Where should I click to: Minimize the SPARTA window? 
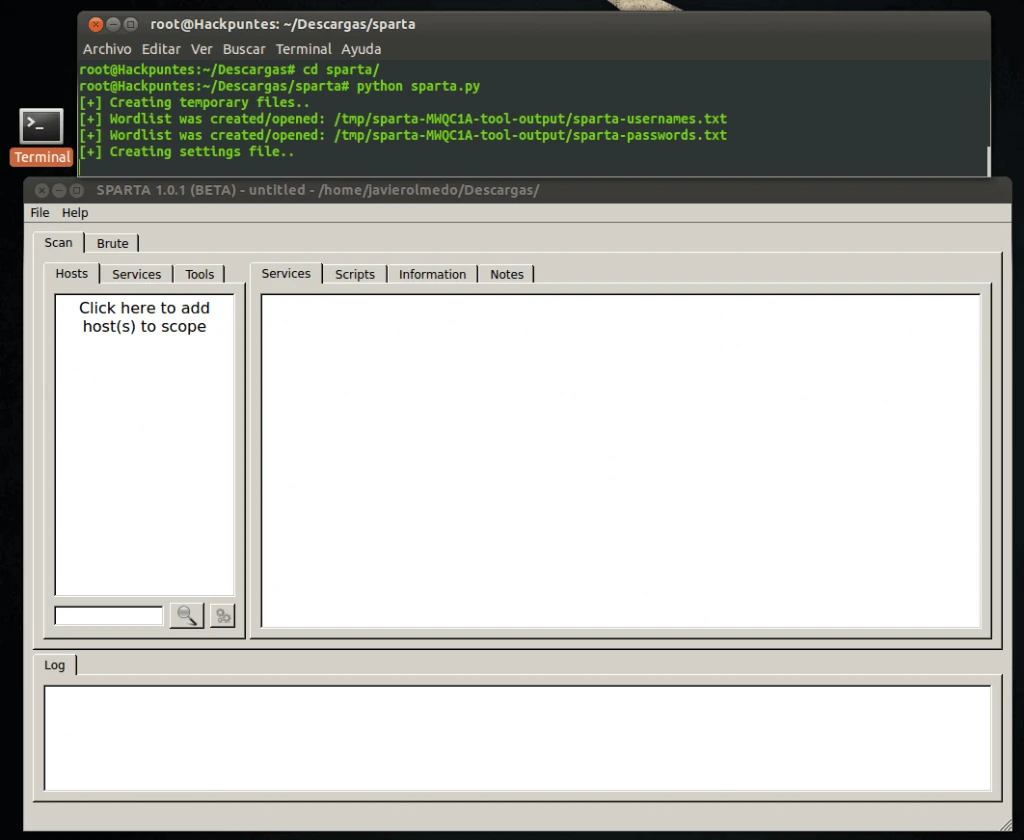[x=59, y=190]
